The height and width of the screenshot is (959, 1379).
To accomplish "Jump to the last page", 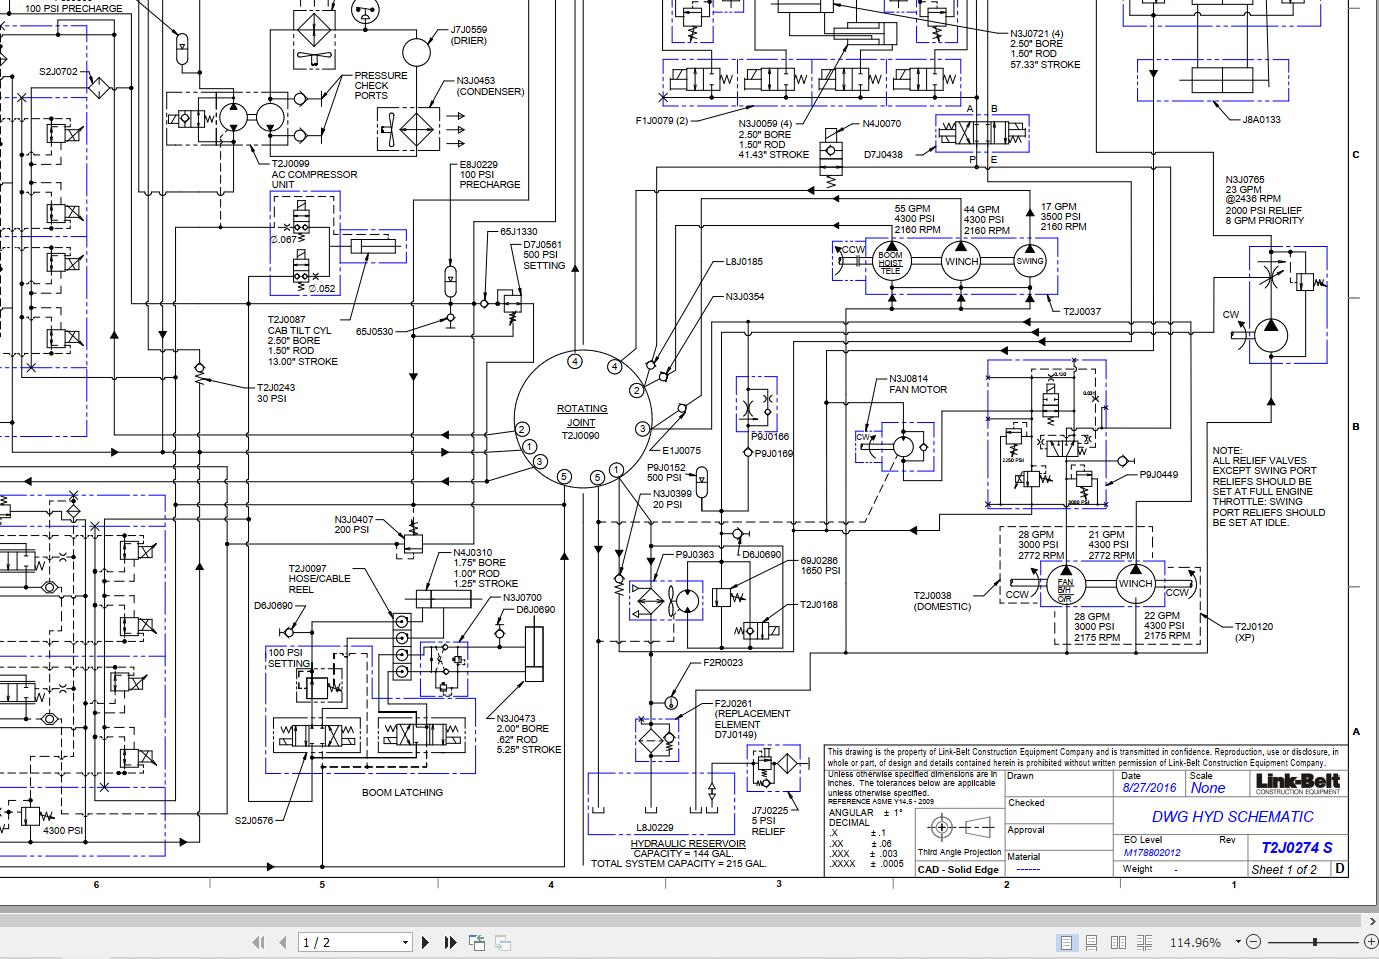I will (450, 942).
